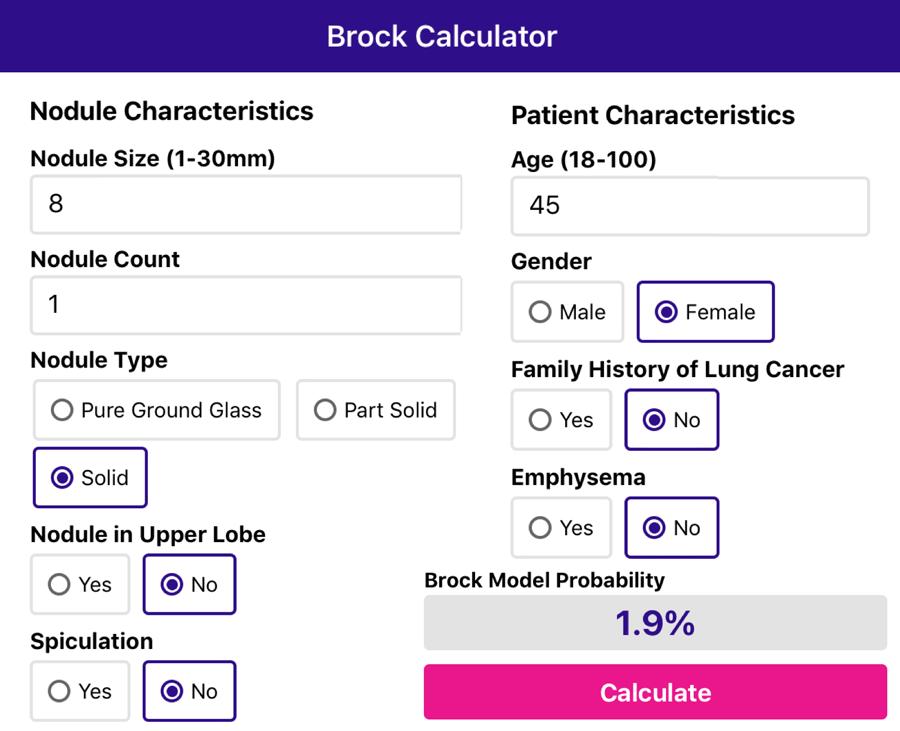900x731 pixels.
Task: Click the Patient Characteristics heading
Action: pos(653,115)
